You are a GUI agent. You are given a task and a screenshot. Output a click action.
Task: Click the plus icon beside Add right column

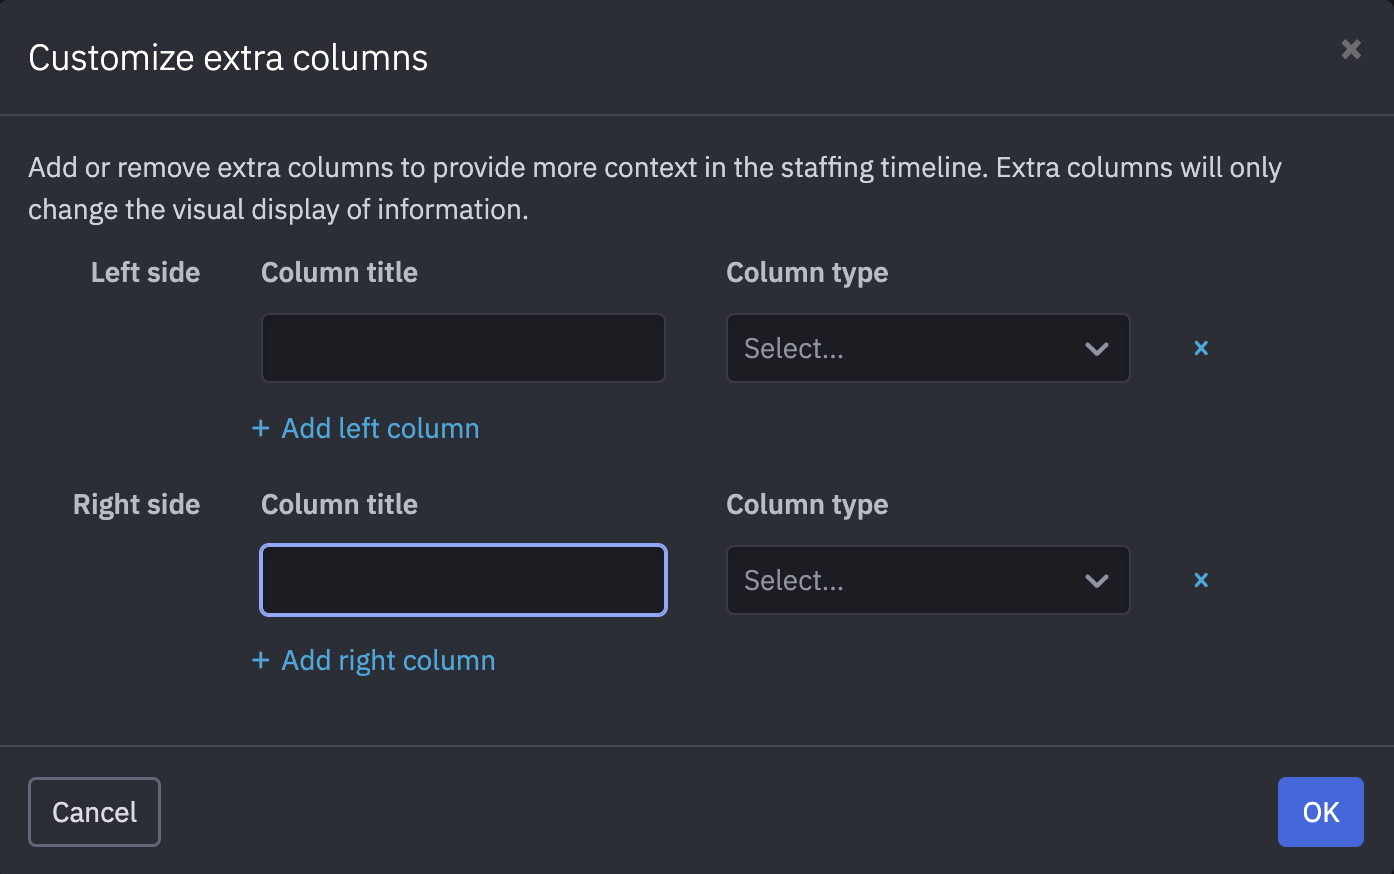[x=261, y=660]
